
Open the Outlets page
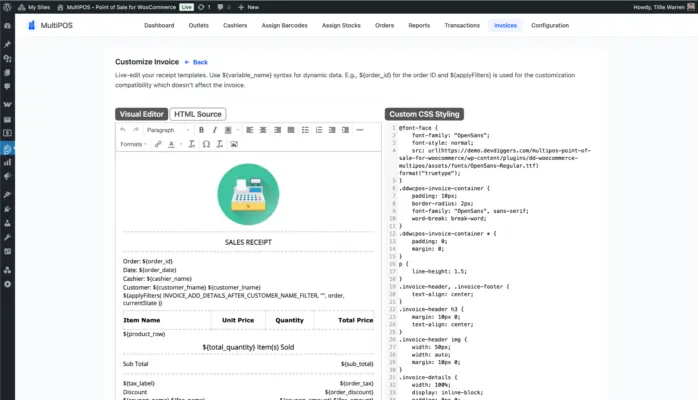click(x=199, y=25)
